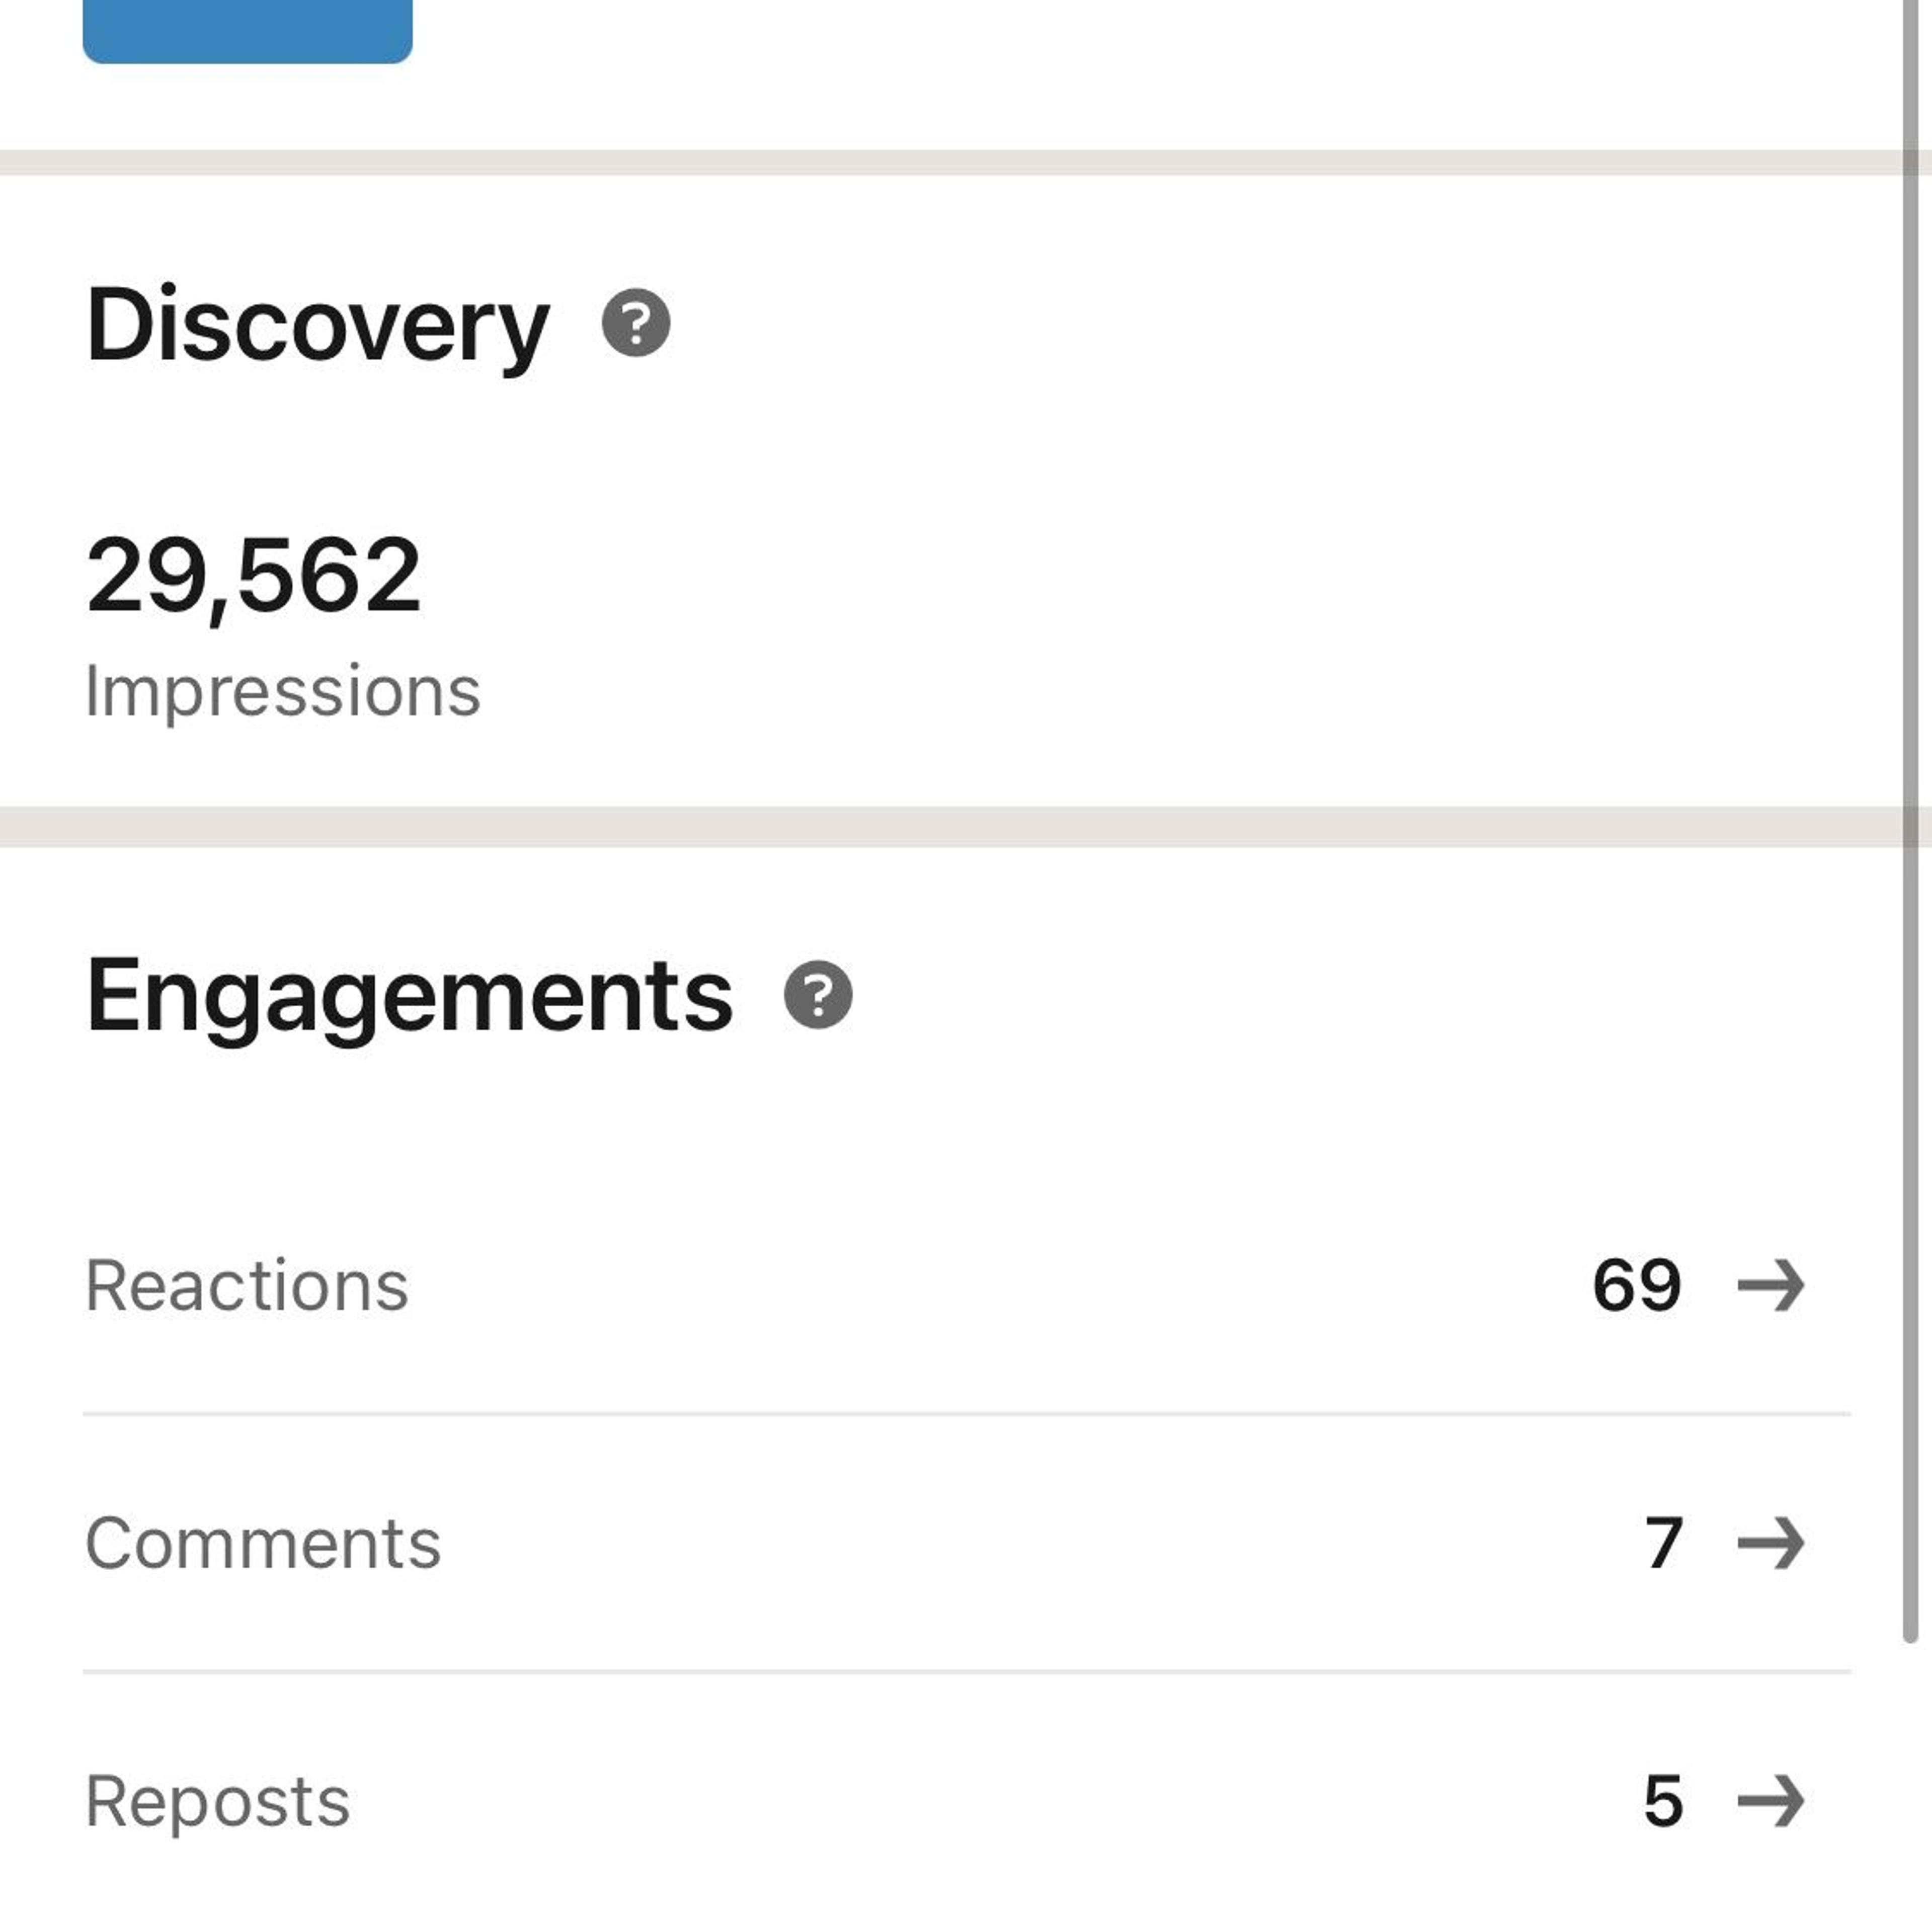Click the gray divider above Engagements
1932x1932 pixels.
coord(951,827)
